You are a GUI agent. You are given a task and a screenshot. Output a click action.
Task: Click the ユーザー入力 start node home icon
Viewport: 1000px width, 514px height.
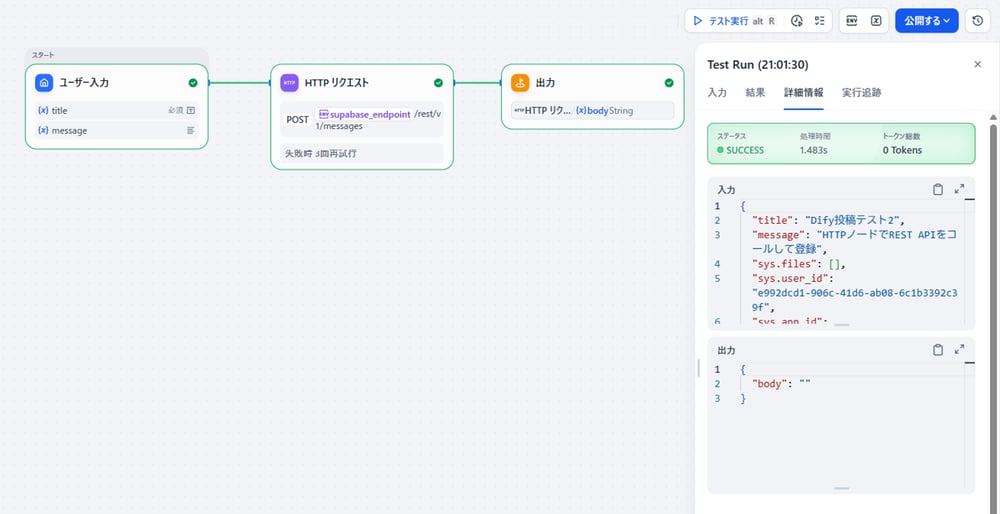44,83
